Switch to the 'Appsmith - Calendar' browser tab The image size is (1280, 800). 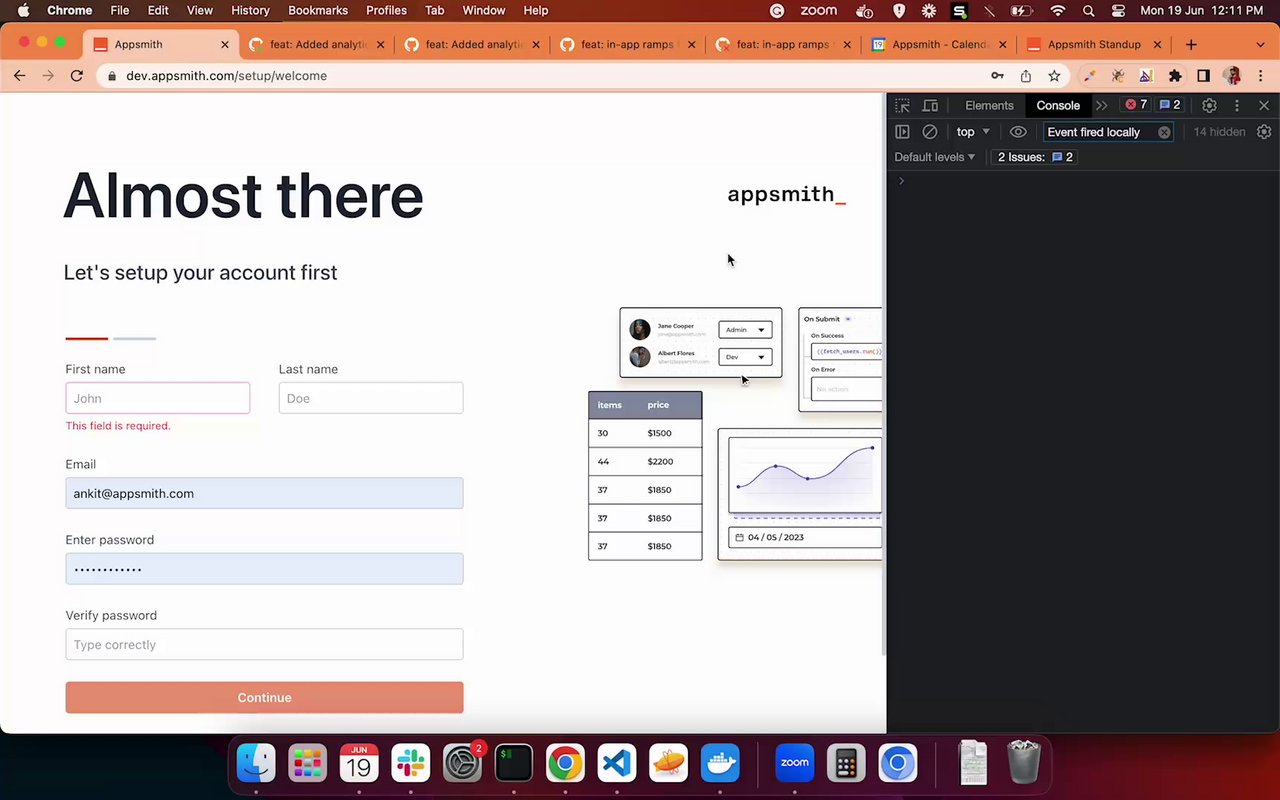pyautogui.click(x=939, y=45)
